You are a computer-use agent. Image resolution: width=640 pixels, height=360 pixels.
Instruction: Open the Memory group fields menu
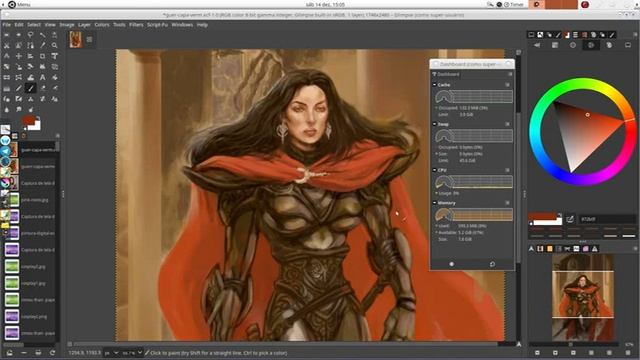[507, 202]
